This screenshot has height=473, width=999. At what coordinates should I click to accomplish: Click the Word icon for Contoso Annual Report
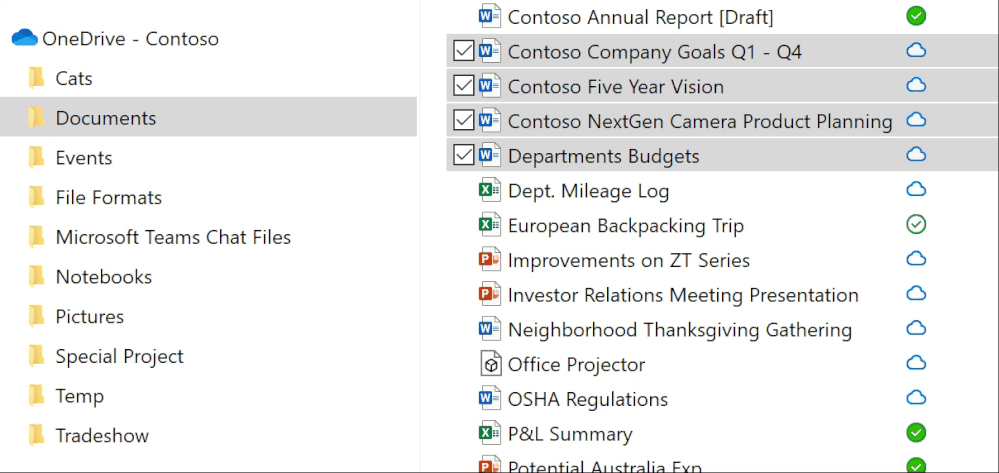click(489, 16)
